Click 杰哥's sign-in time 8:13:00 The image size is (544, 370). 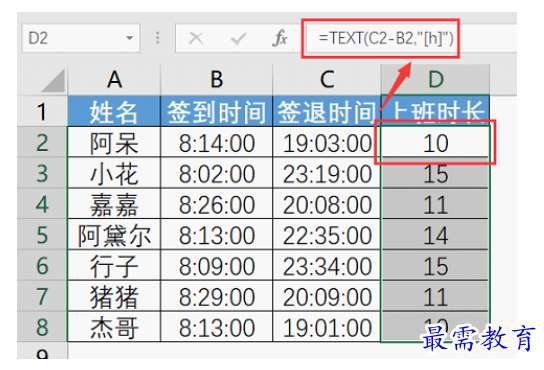[x=217, y=327]
